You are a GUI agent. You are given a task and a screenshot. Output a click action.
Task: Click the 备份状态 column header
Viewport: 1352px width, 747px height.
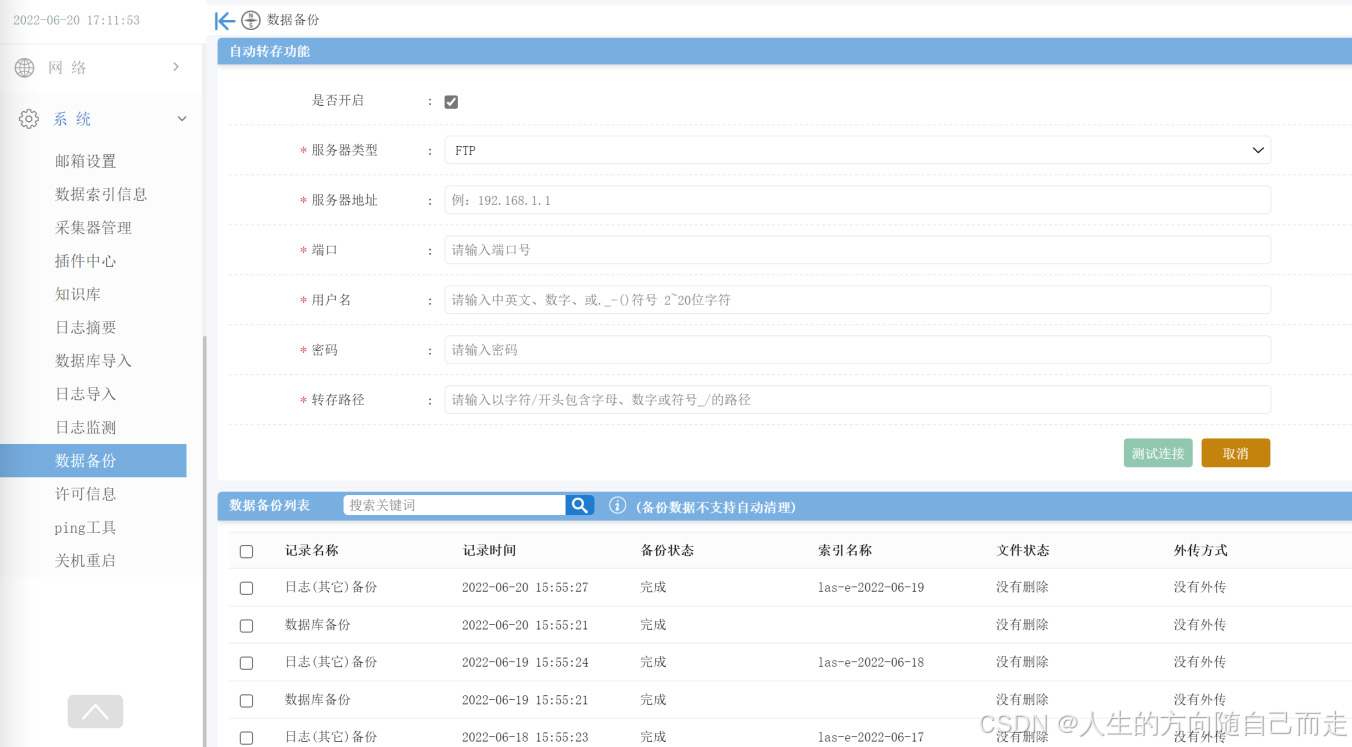[x=667, y=551]
